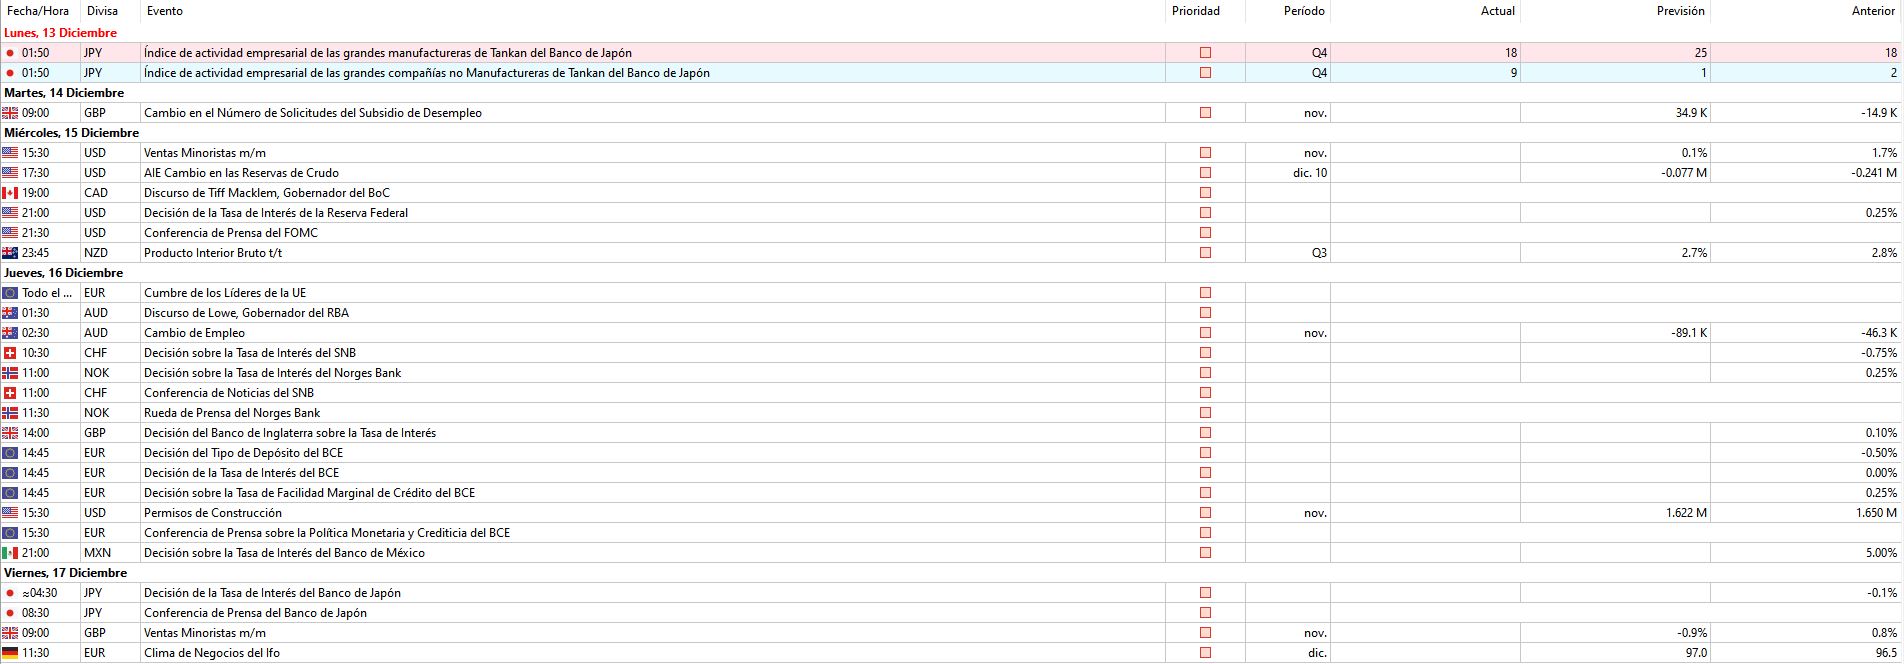This screenshot has height=664, width=1904.
Task: Click the US flag icon for Permisos de Construcción
Action: (x=10, y=513)
